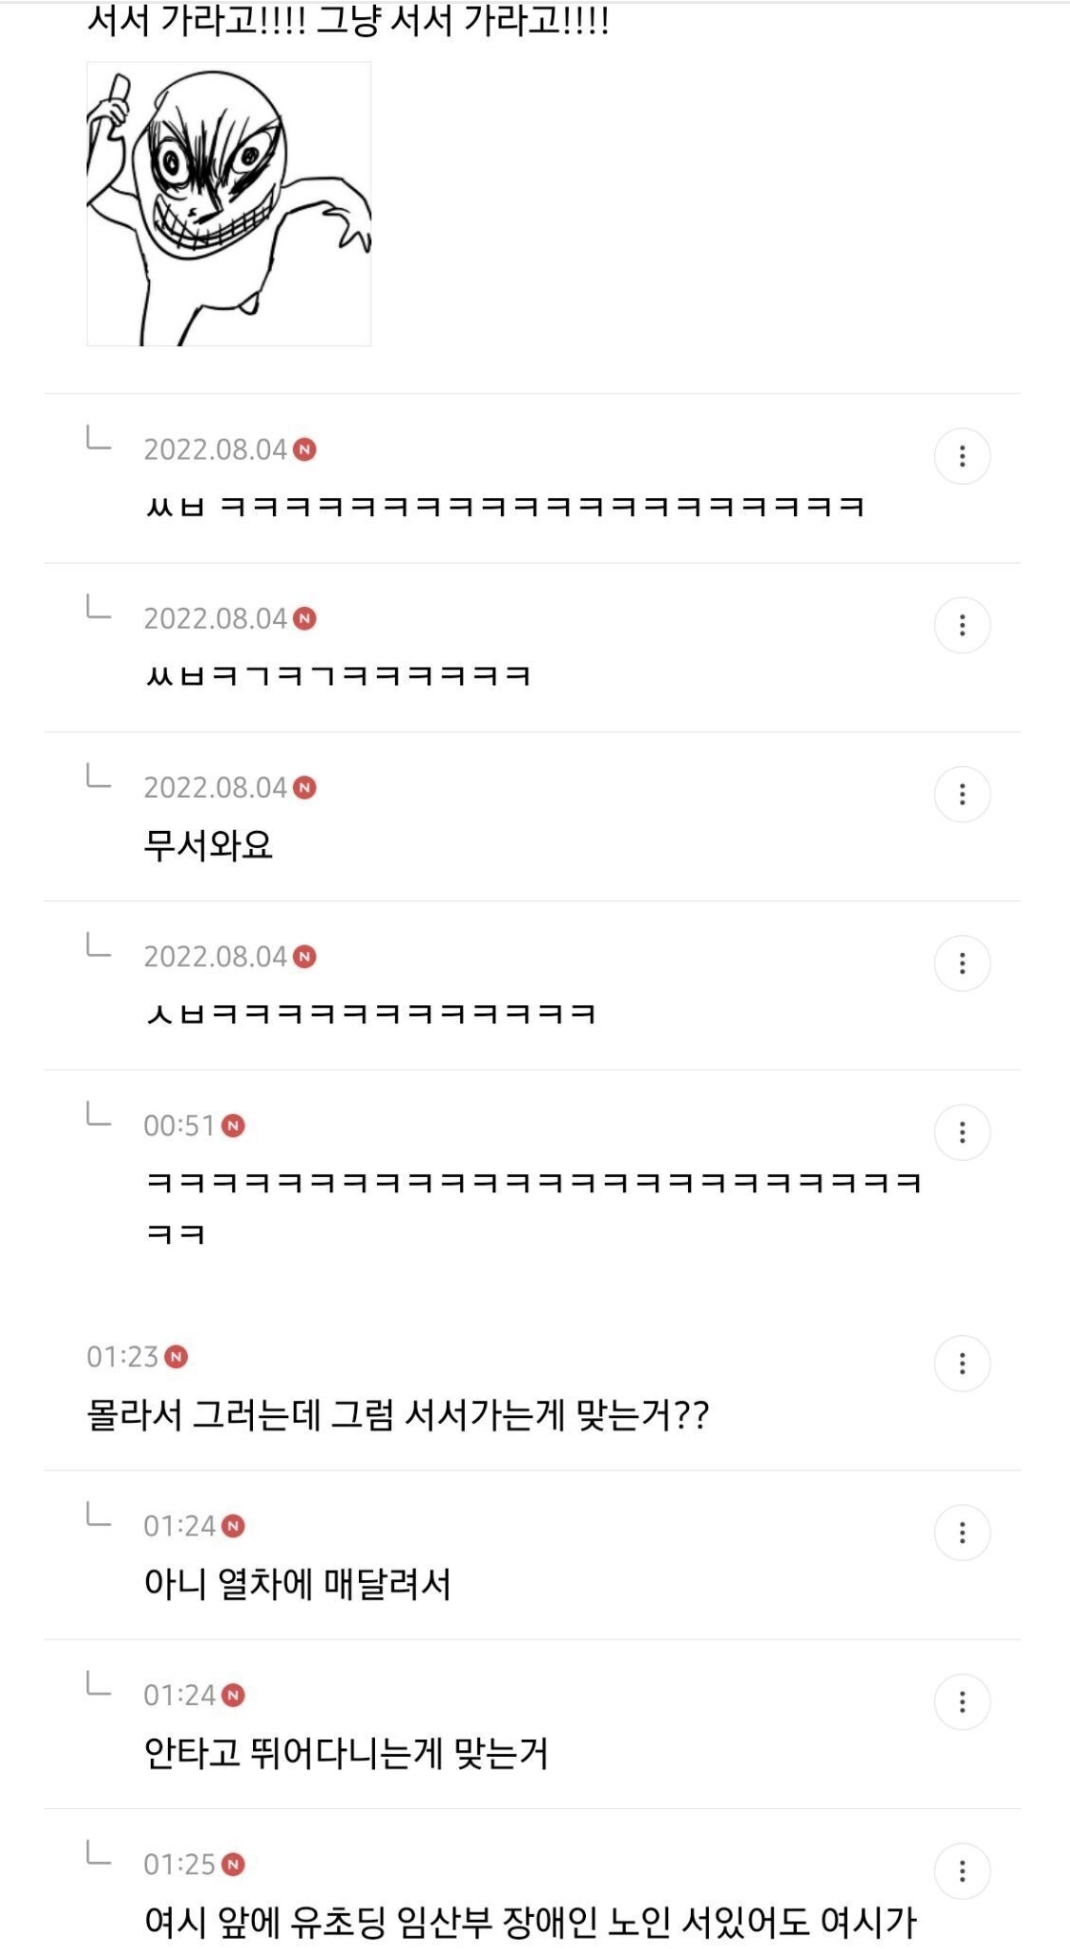Open three-dot menu for 01:25 reply
This screenshot has width=1070, height=1949.
click(x=962, y=1871)
